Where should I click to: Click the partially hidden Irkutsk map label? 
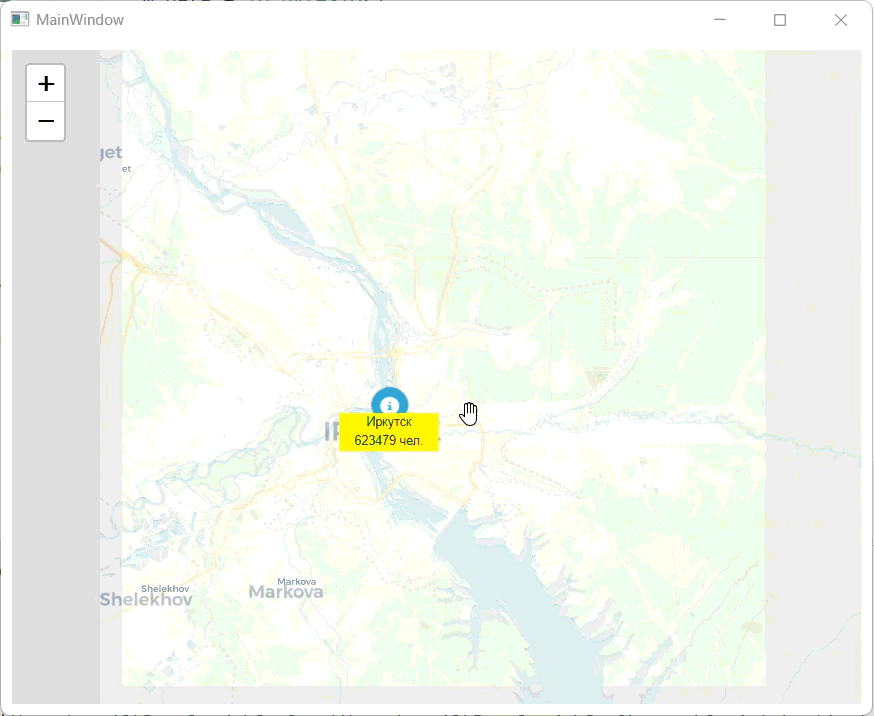[x=330, y=432]
